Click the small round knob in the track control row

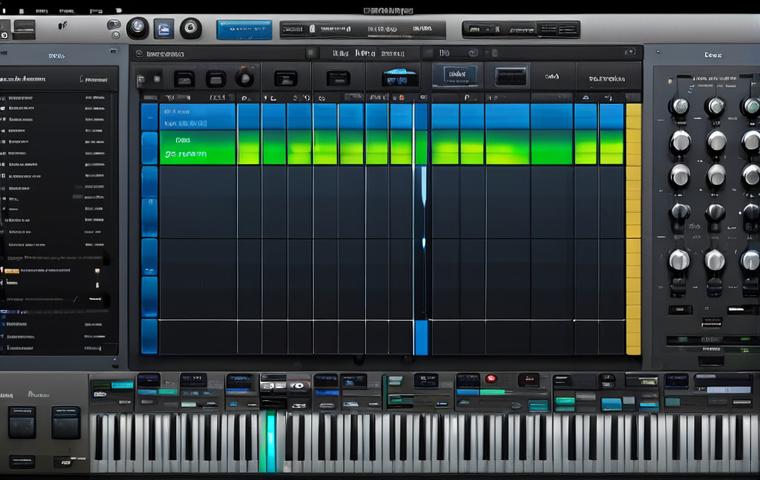coord(245,78)
